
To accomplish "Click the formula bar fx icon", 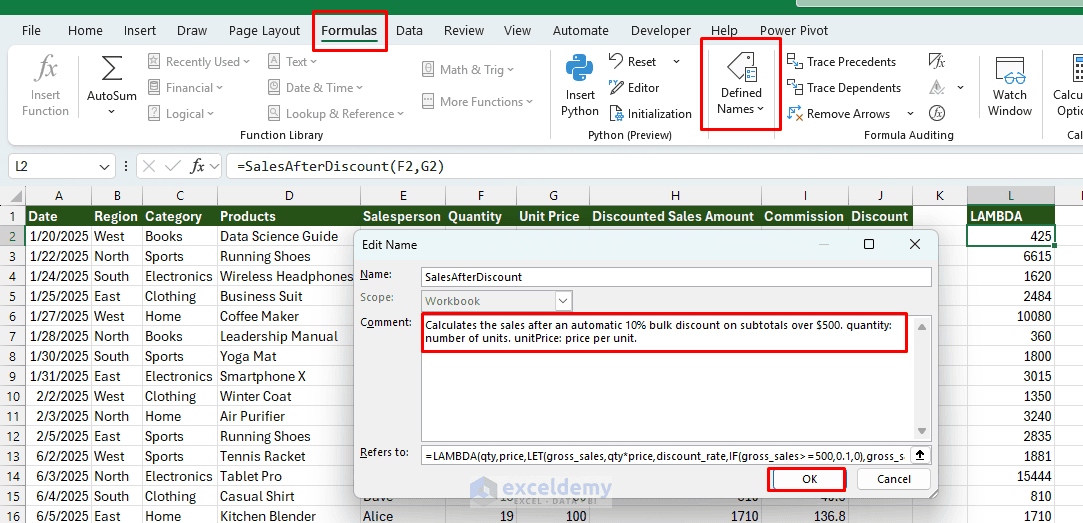I will pos(198,167).
